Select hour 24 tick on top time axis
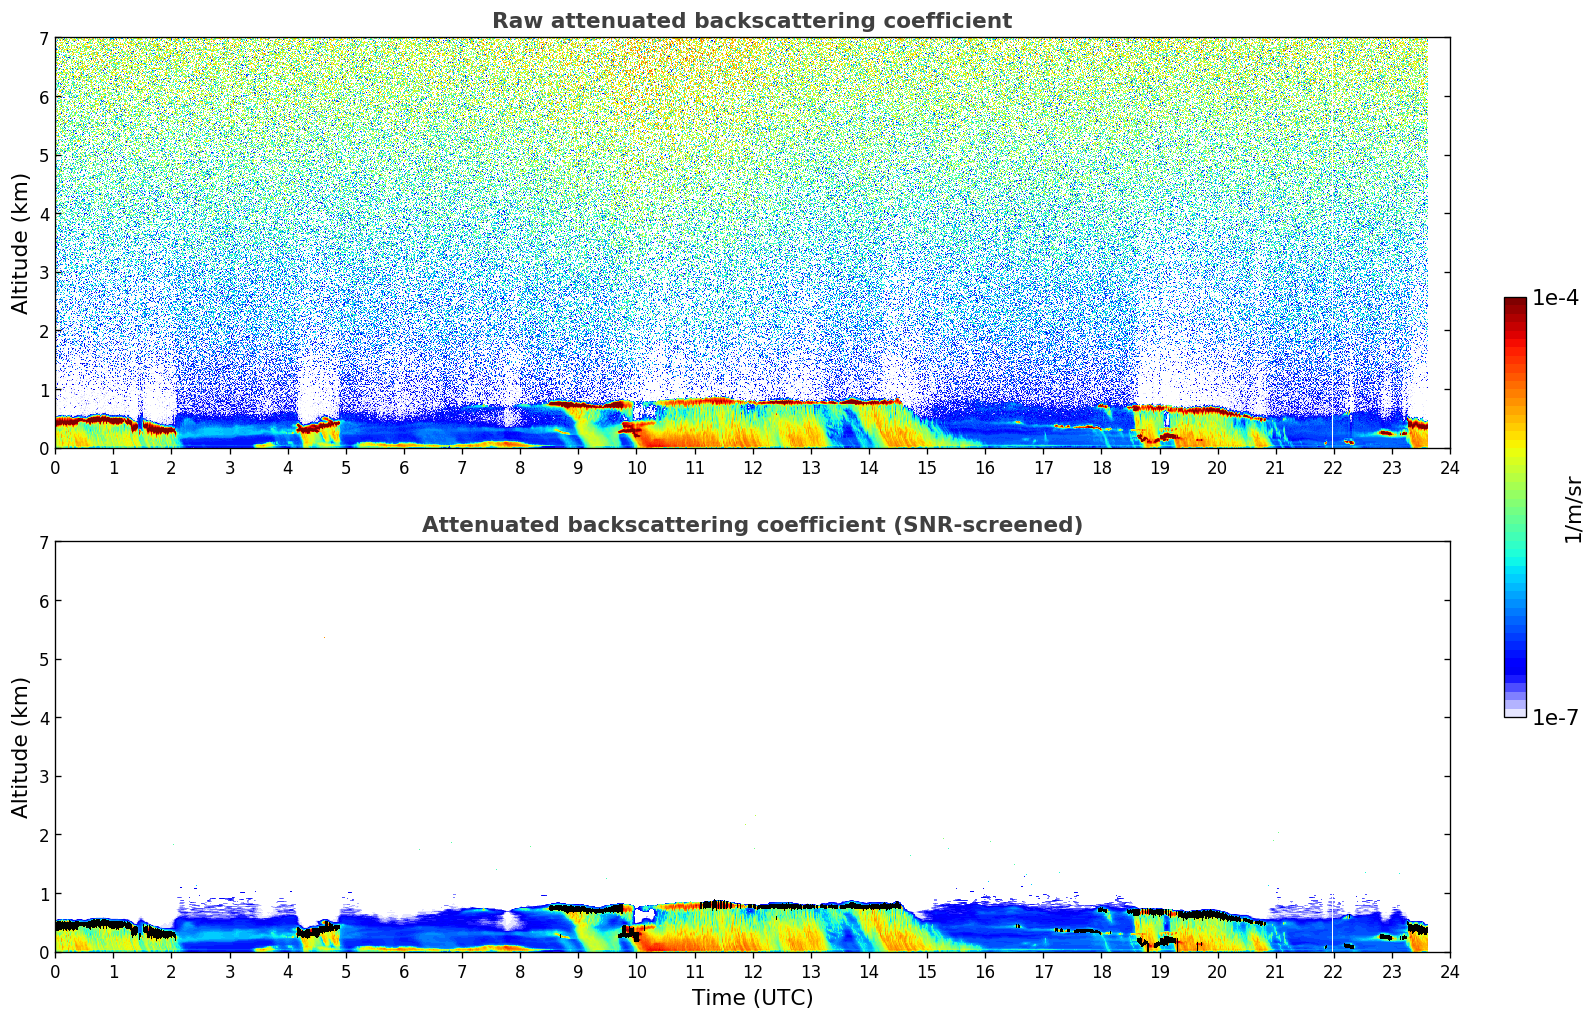Image resolution: width=1595 pixels, height=1020 pixels. pos(1449,467)
